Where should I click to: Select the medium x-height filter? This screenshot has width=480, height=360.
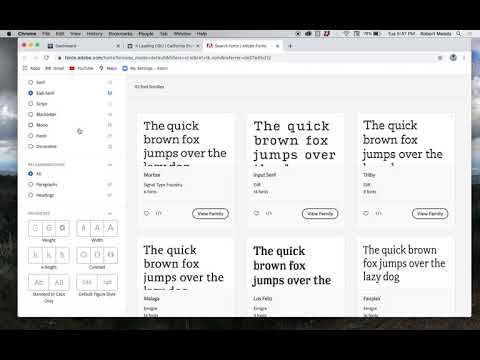pos(49,255)
